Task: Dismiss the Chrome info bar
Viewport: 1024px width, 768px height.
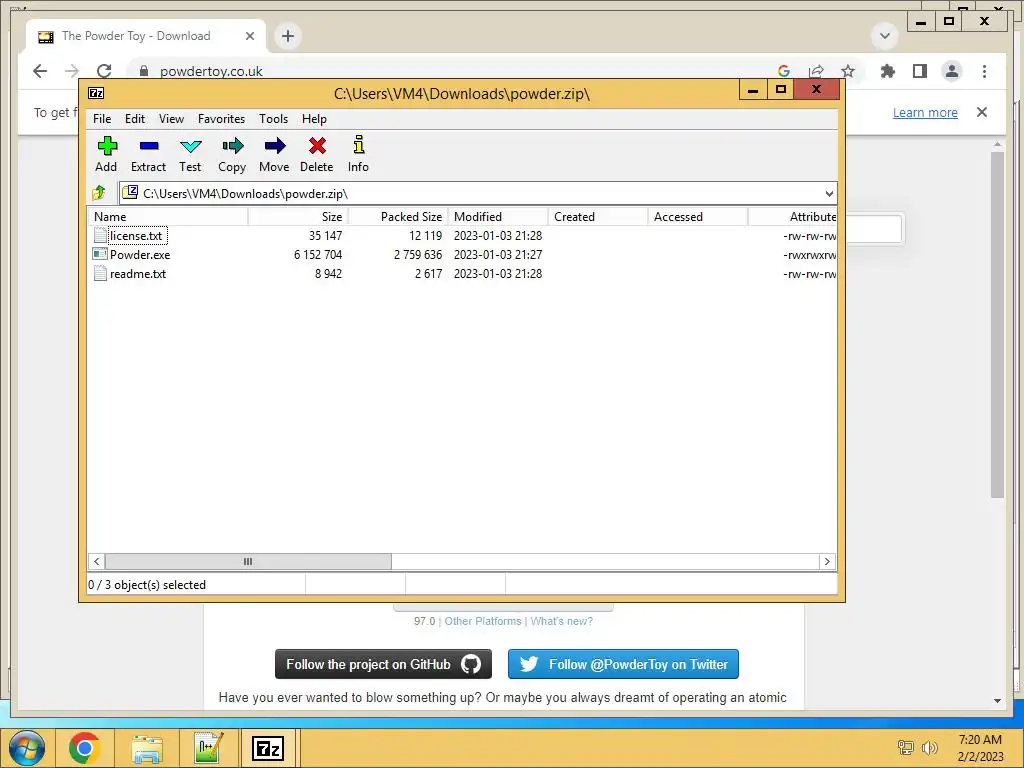Action: click(x=982, y=112)
